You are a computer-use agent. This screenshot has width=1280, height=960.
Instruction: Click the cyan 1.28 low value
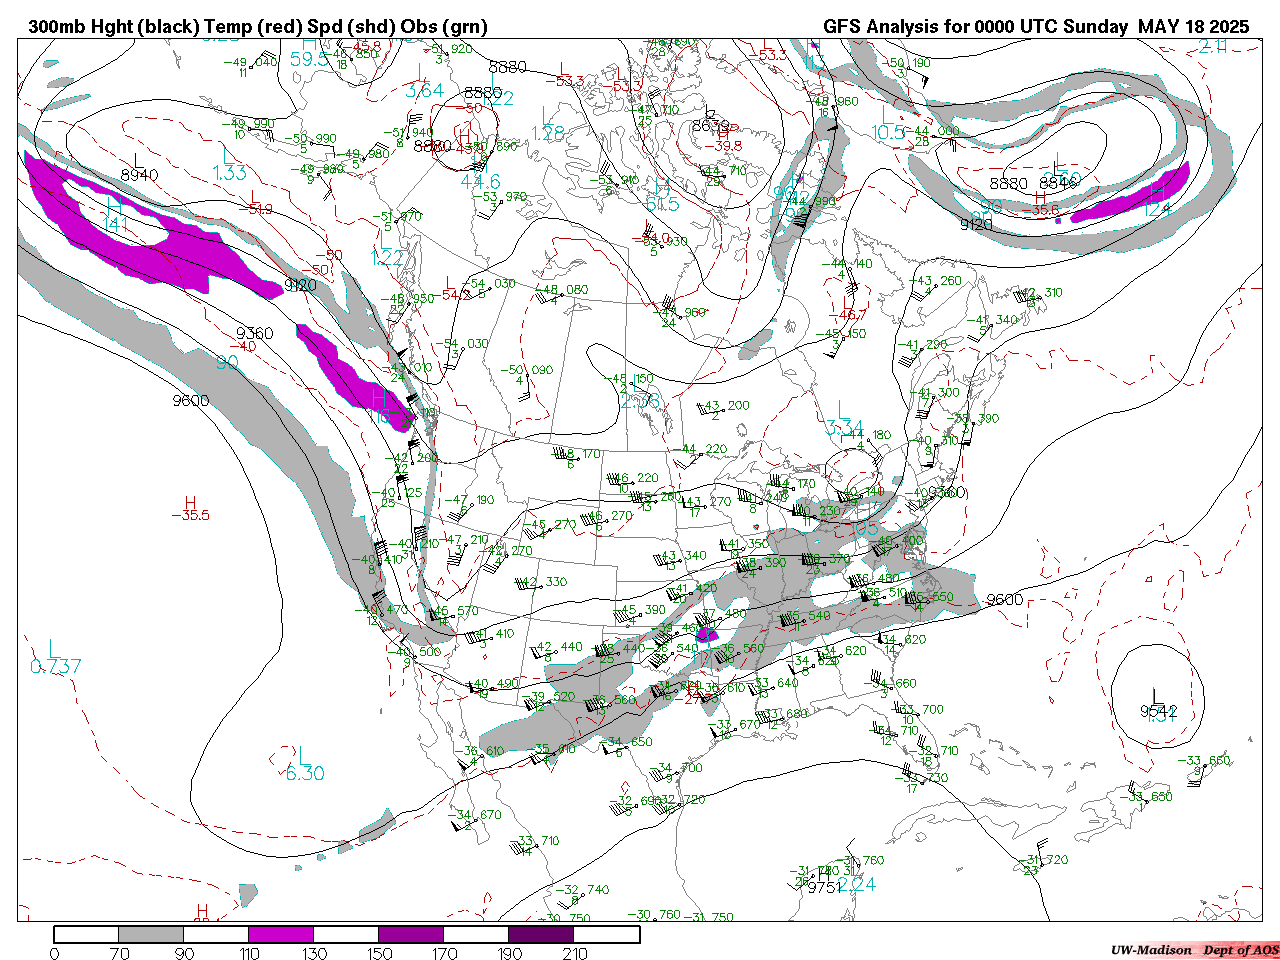pos(548,132)
